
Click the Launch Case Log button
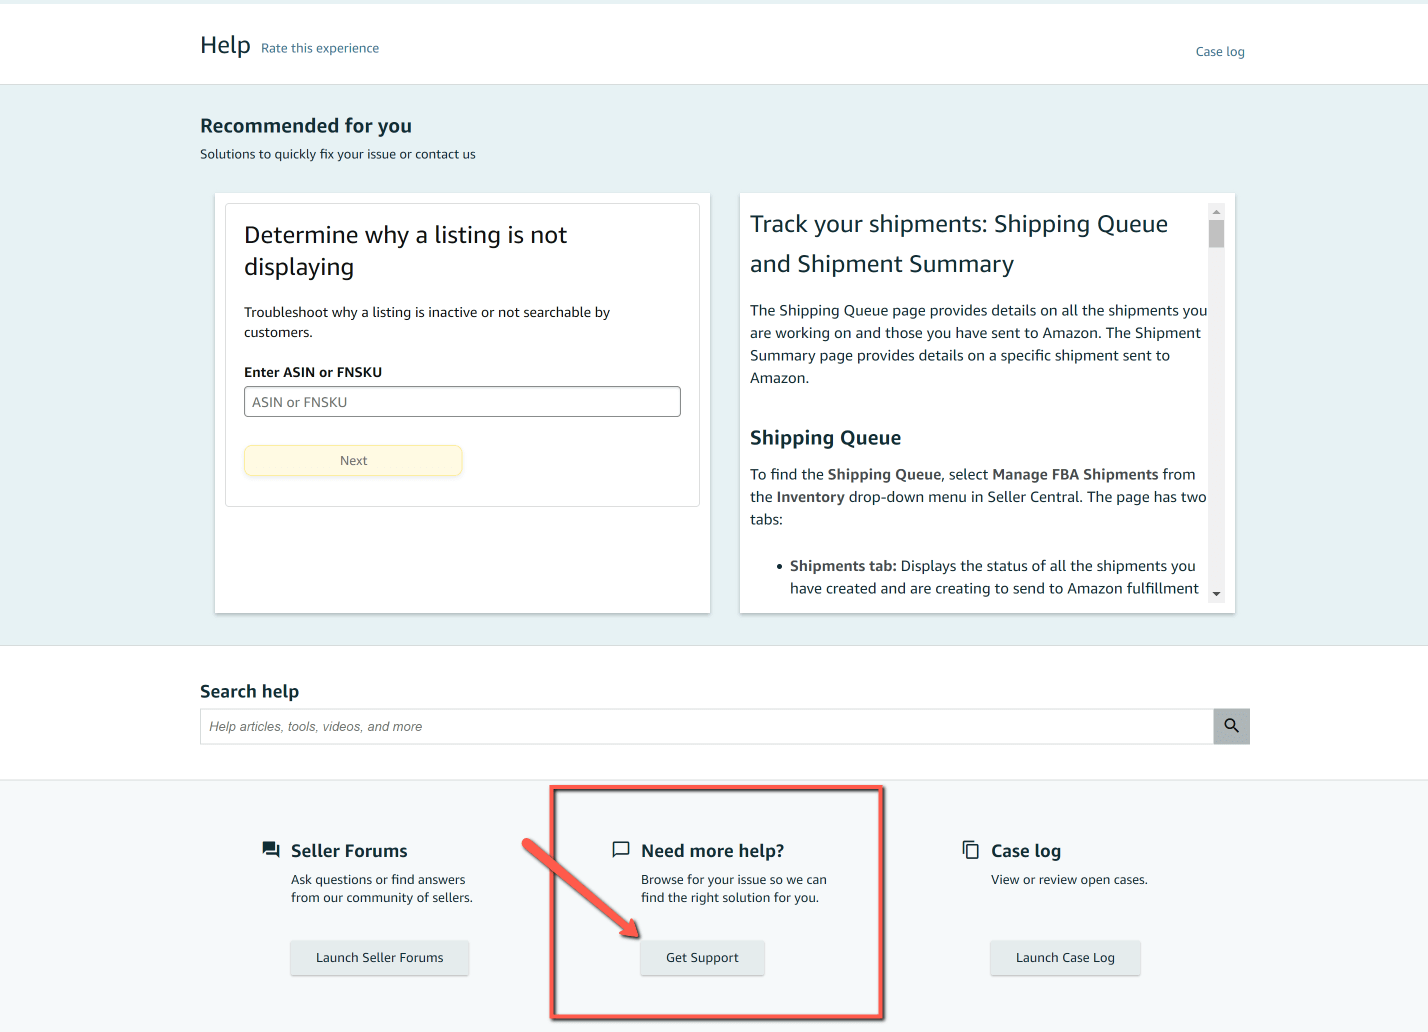[x=1065, y=958]
